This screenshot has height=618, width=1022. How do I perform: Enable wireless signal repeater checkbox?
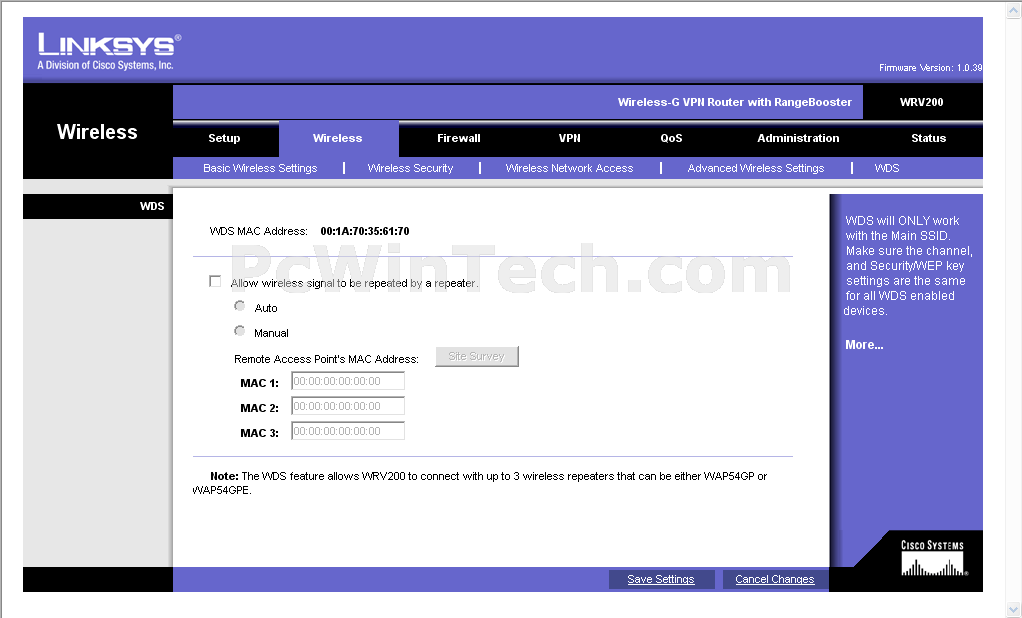tap(215, 281)
